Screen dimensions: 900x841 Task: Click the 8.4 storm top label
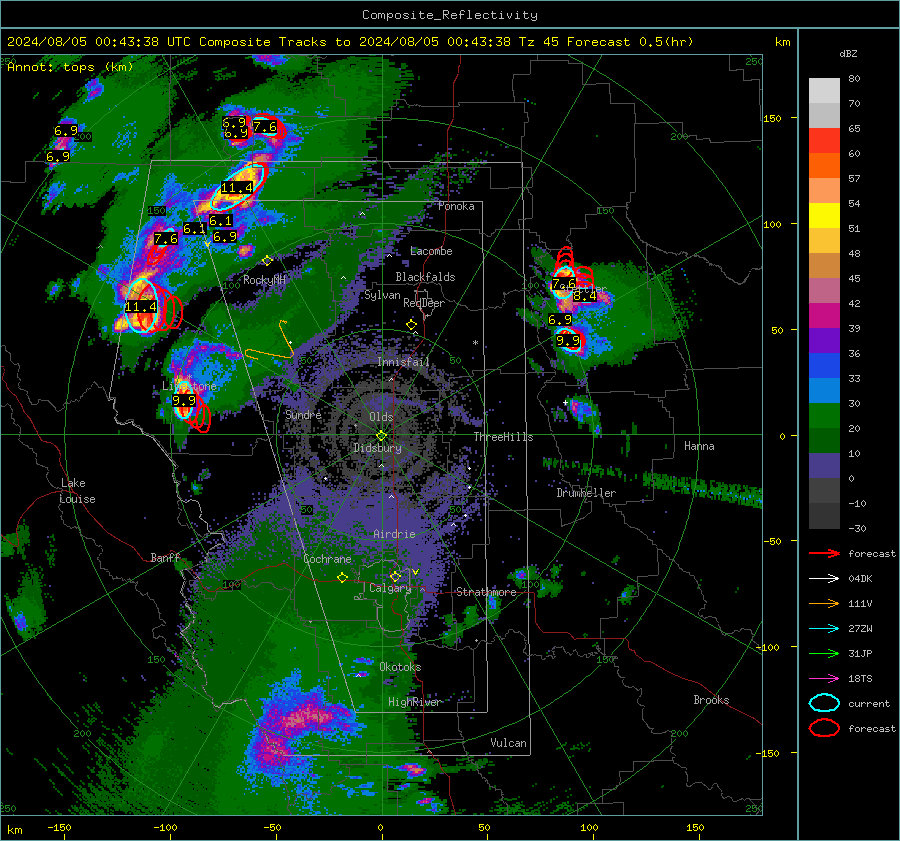[584, 297]
